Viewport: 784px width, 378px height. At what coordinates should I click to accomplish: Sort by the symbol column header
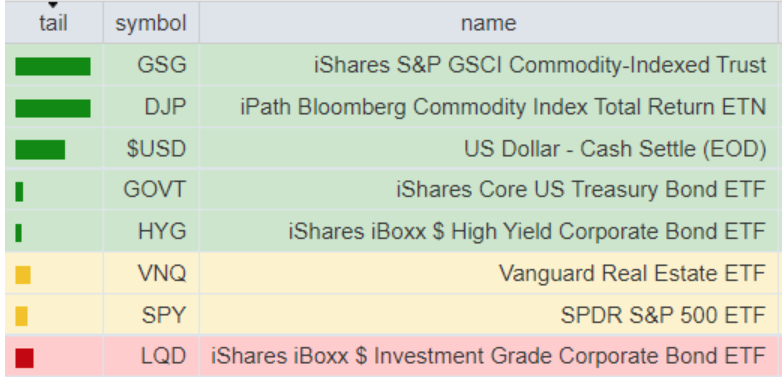[151, 22]
